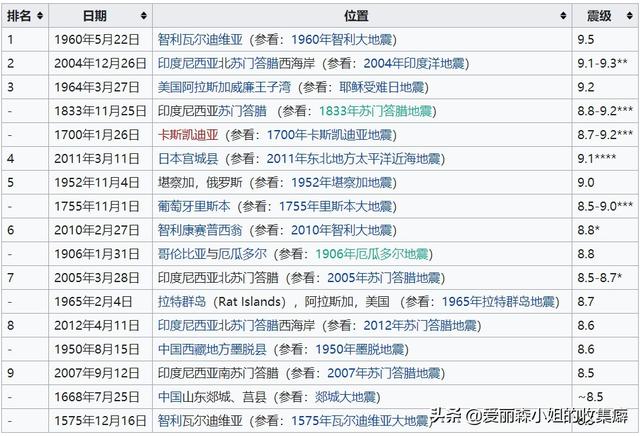Select magnitude cell 8.8-9.2***

[605, 111]
